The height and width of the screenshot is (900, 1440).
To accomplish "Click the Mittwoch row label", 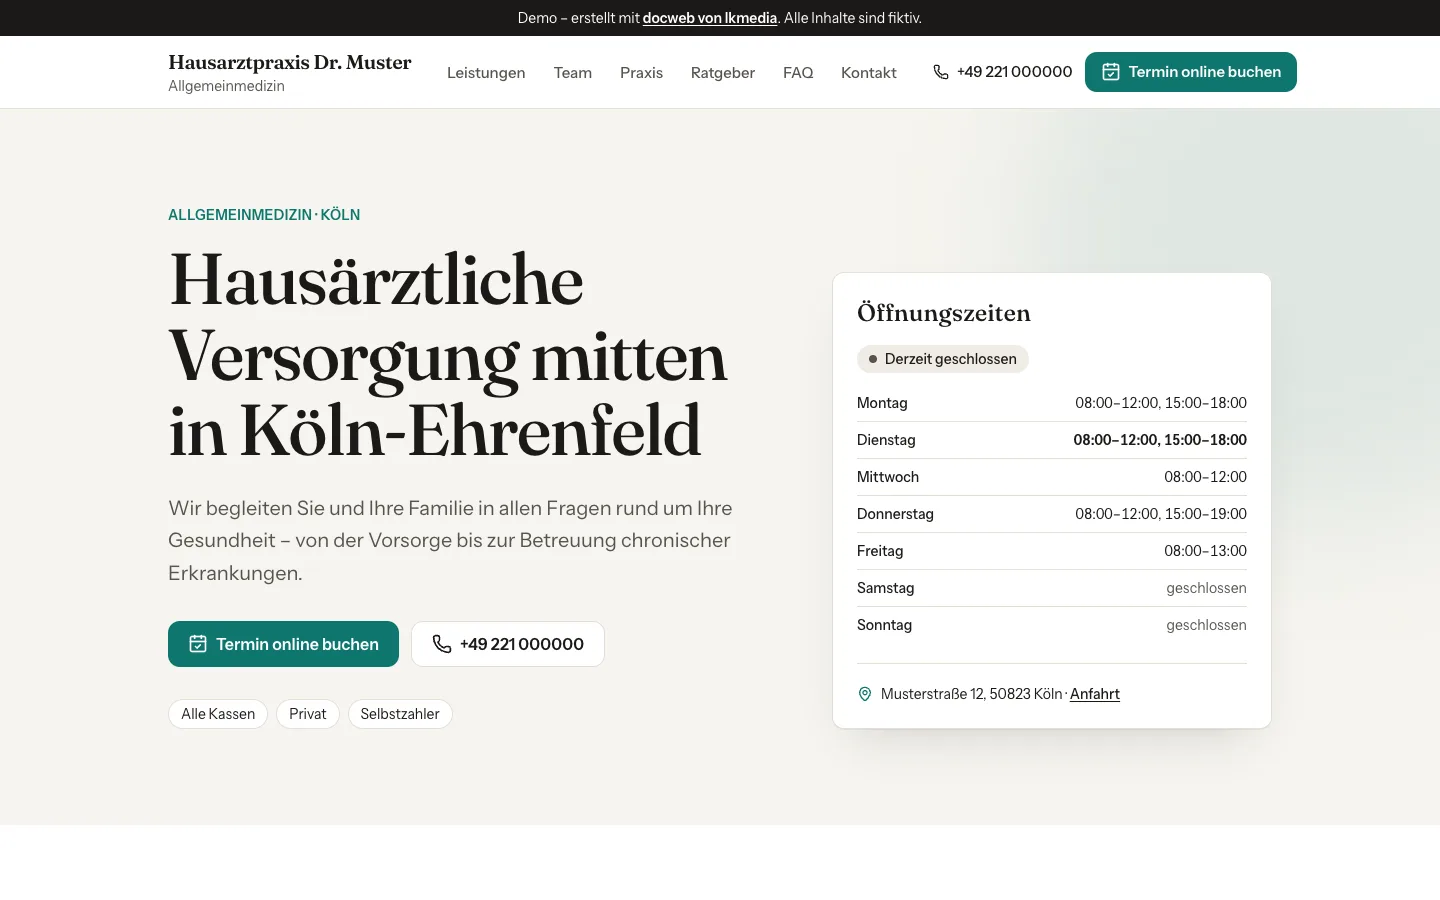I will (x=888, y=477).
